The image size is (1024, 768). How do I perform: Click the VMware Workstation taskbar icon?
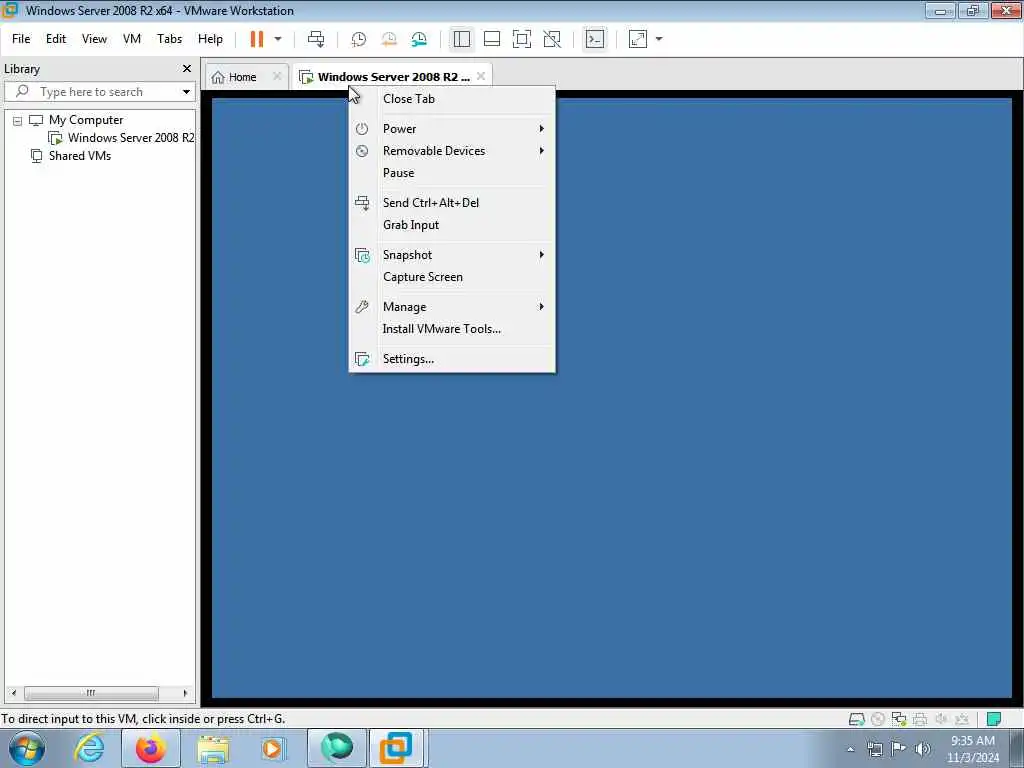[397, 748]
